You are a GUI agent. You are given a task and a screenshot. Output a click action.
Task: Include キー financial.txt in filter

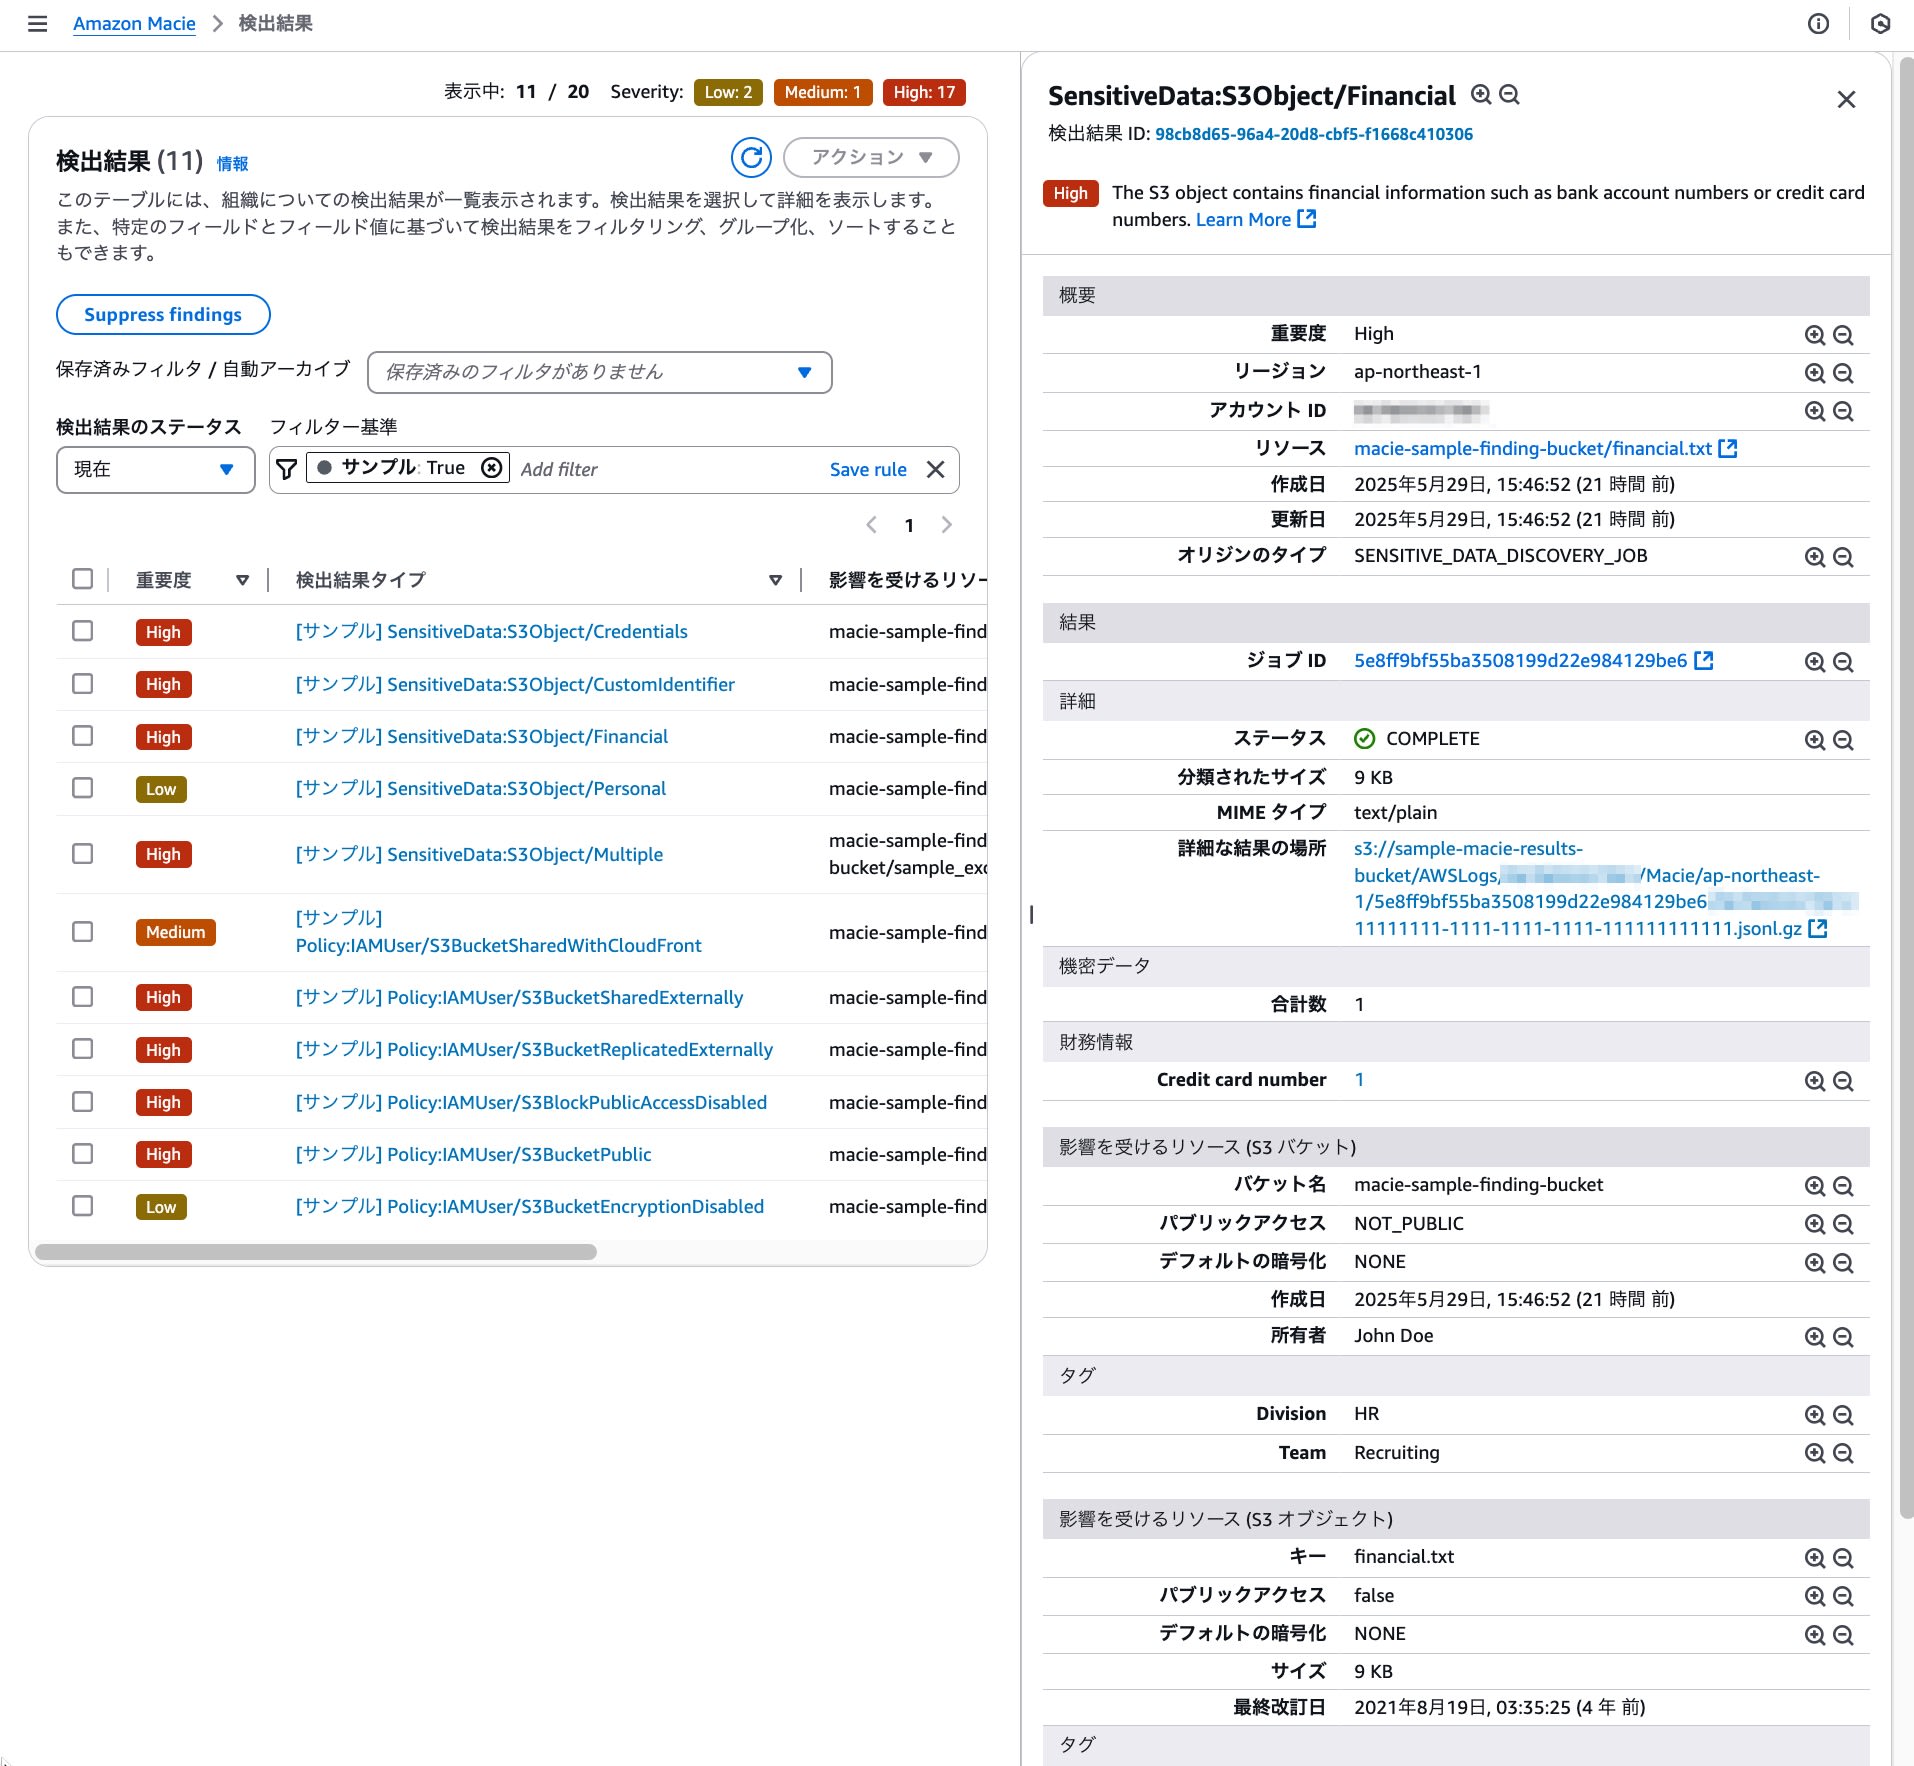pyautogui.click(x=1815, y=1558)
